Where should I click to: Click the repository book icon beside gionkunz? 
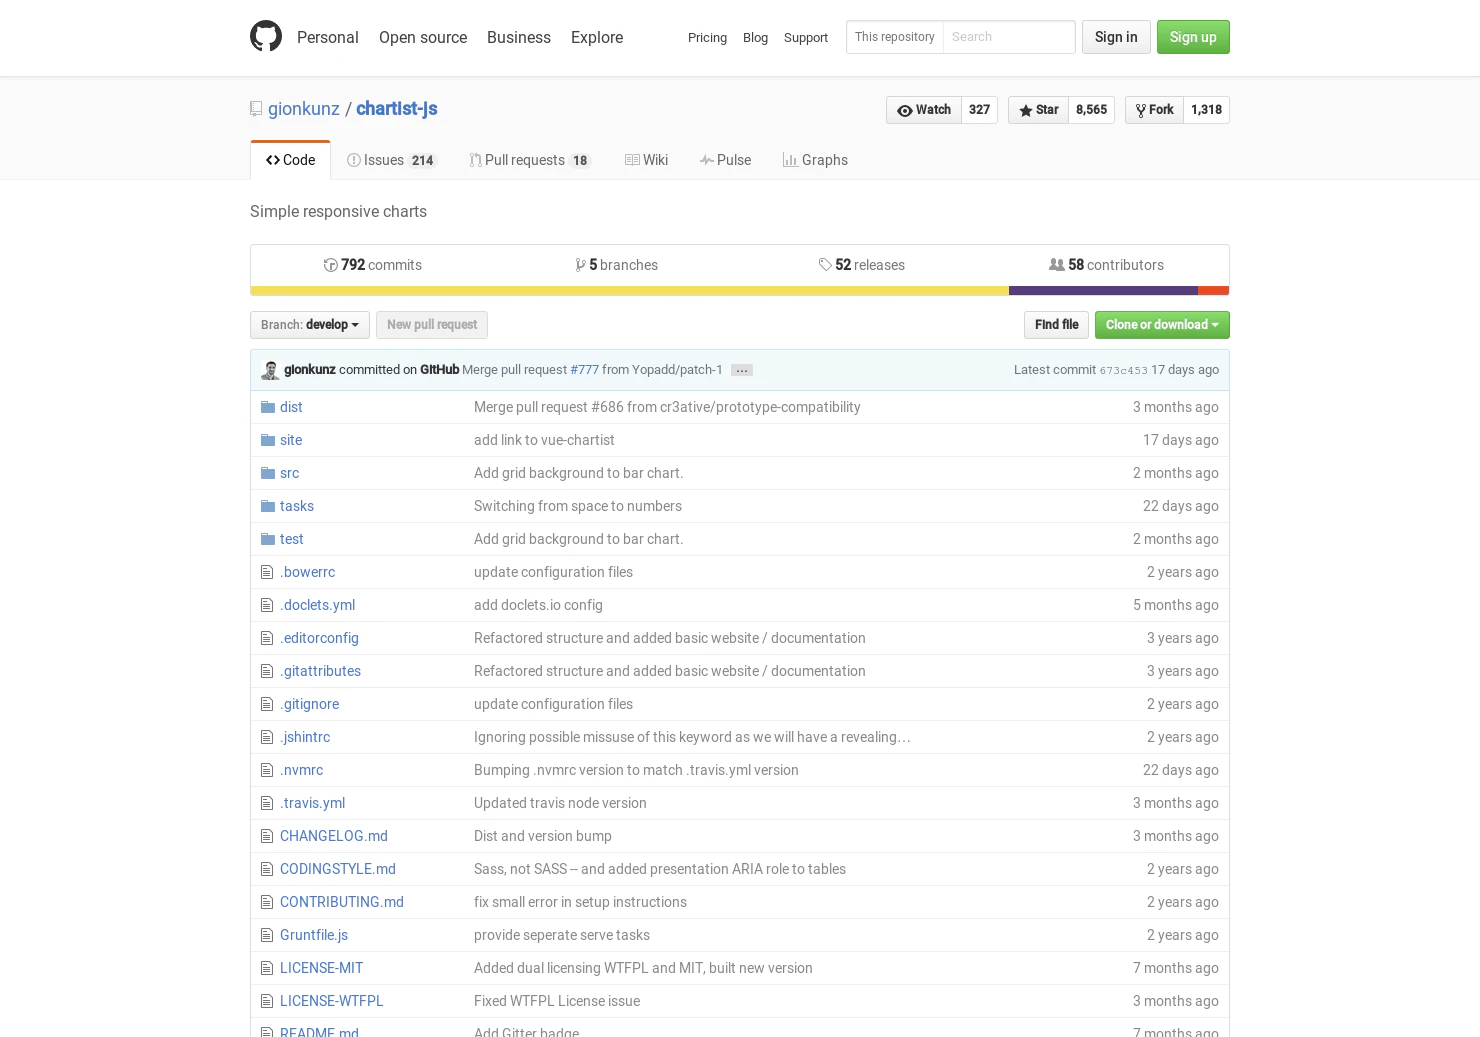coord(256,109)
